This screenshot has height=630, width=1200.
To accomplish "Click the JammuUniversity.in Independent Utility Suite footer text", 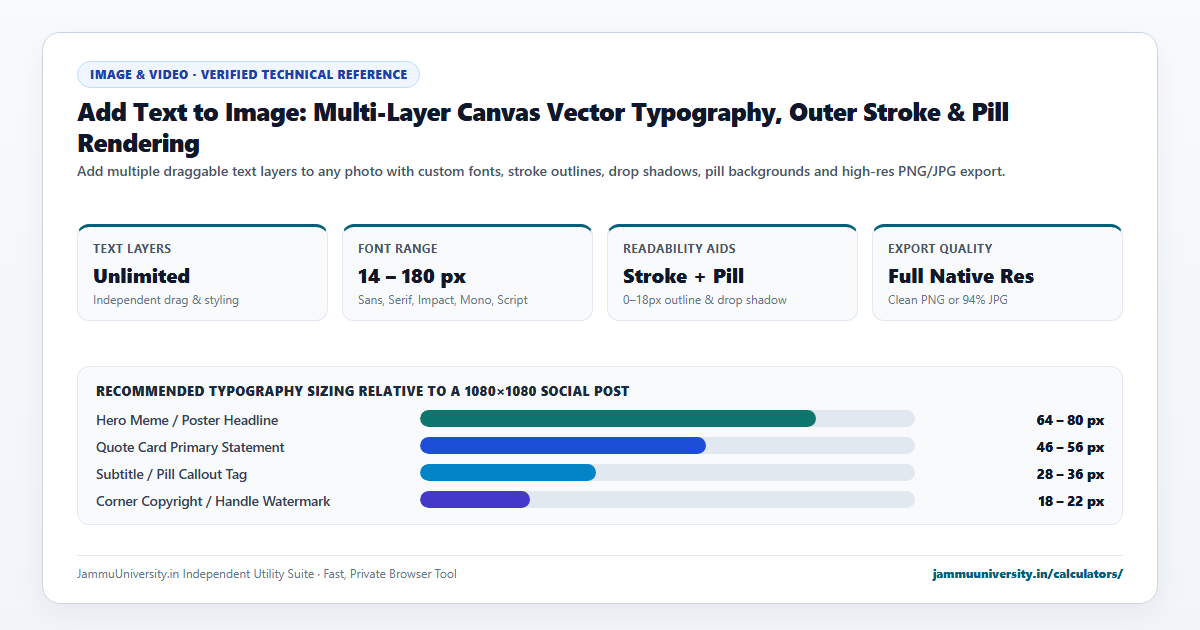I will point(267,574).
